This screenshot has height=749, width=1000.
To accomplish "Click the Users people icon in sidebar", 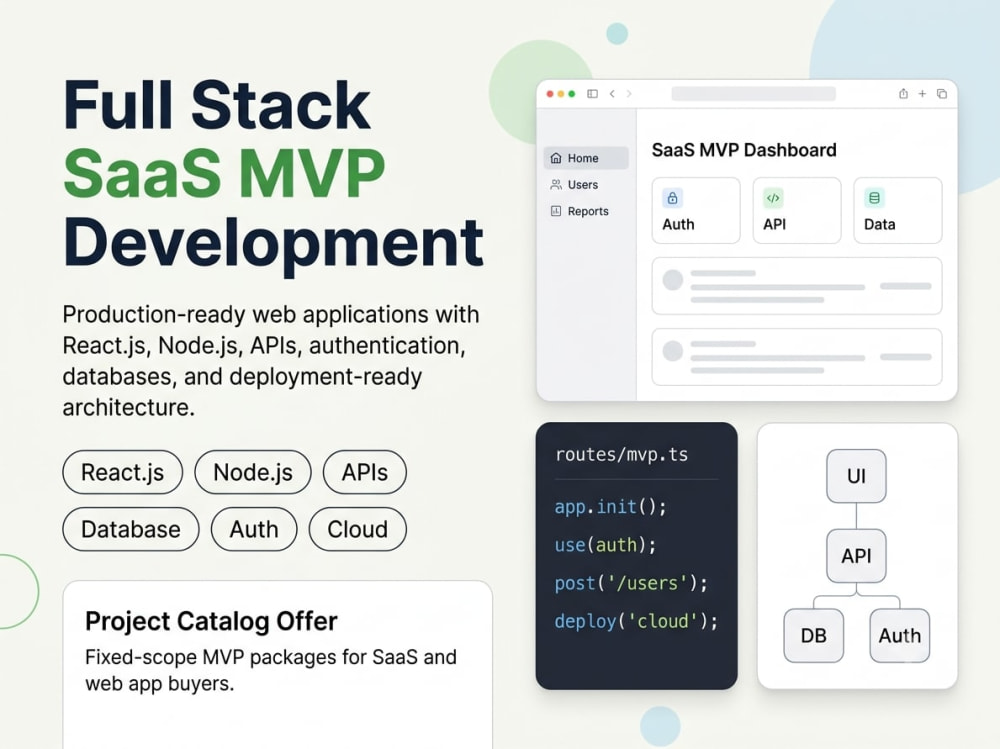I will 556,184.
